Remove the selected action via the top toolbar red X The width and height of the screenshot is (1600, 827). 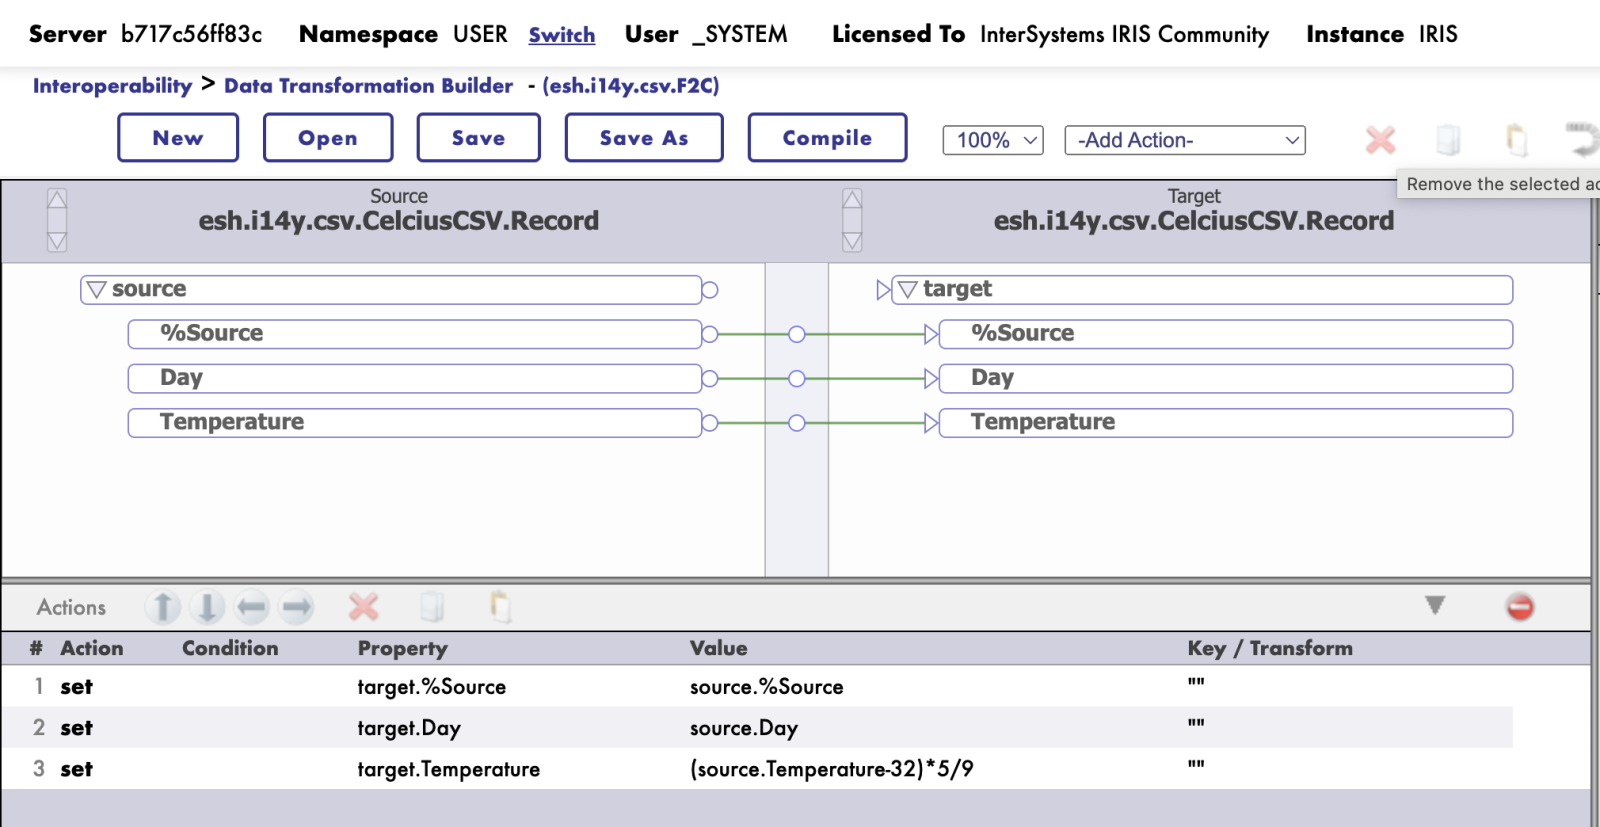click(1380, 140)
